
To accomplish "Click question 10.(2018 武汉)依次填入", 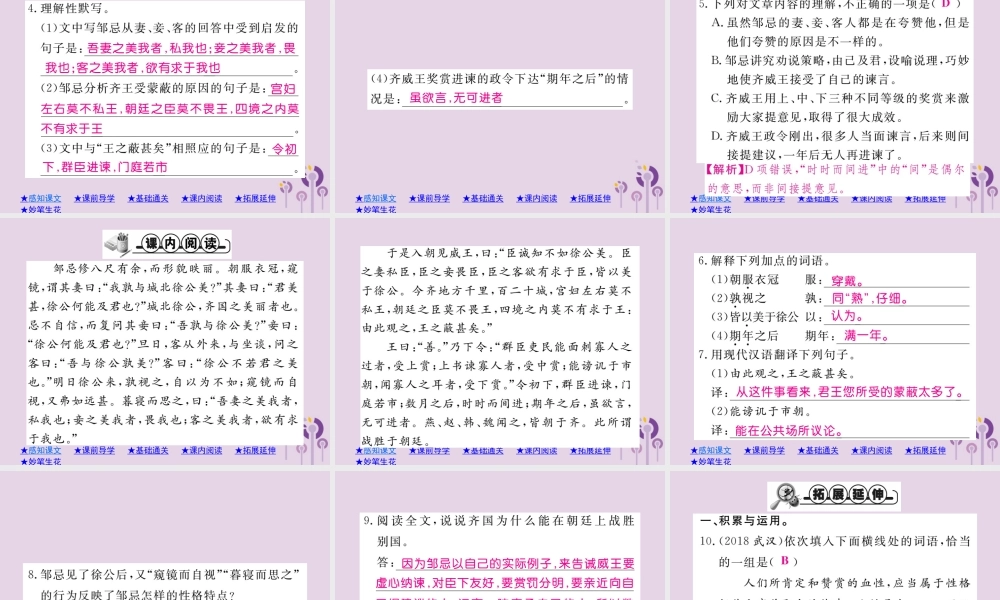I will 835,551.
